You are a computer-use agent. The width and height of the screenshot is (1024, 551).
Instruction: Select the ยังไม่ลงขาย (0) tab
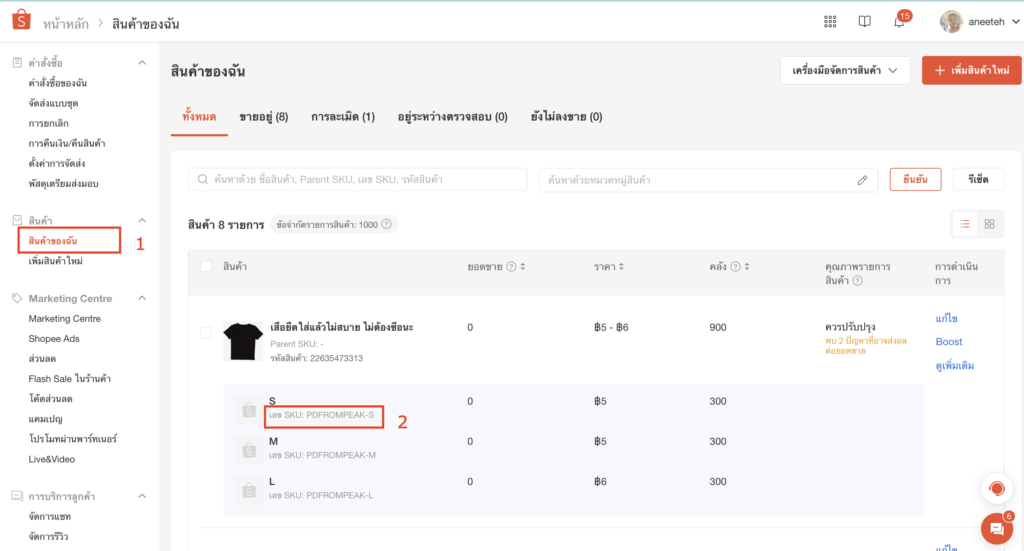coord(566,117)
